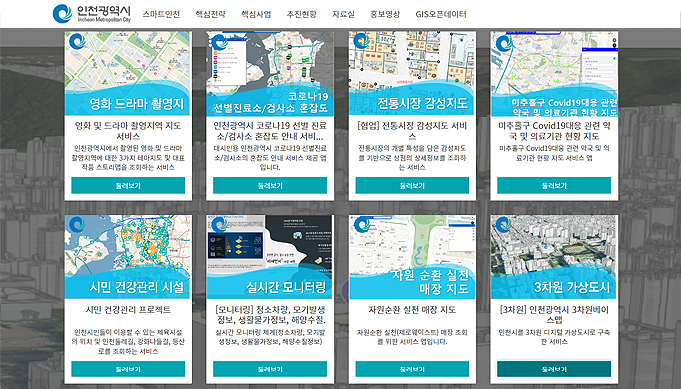681x389 pixels.
Task: Click 둘러보기 for 전통시장 감성지도 card
Action: [x=412, y=185]
